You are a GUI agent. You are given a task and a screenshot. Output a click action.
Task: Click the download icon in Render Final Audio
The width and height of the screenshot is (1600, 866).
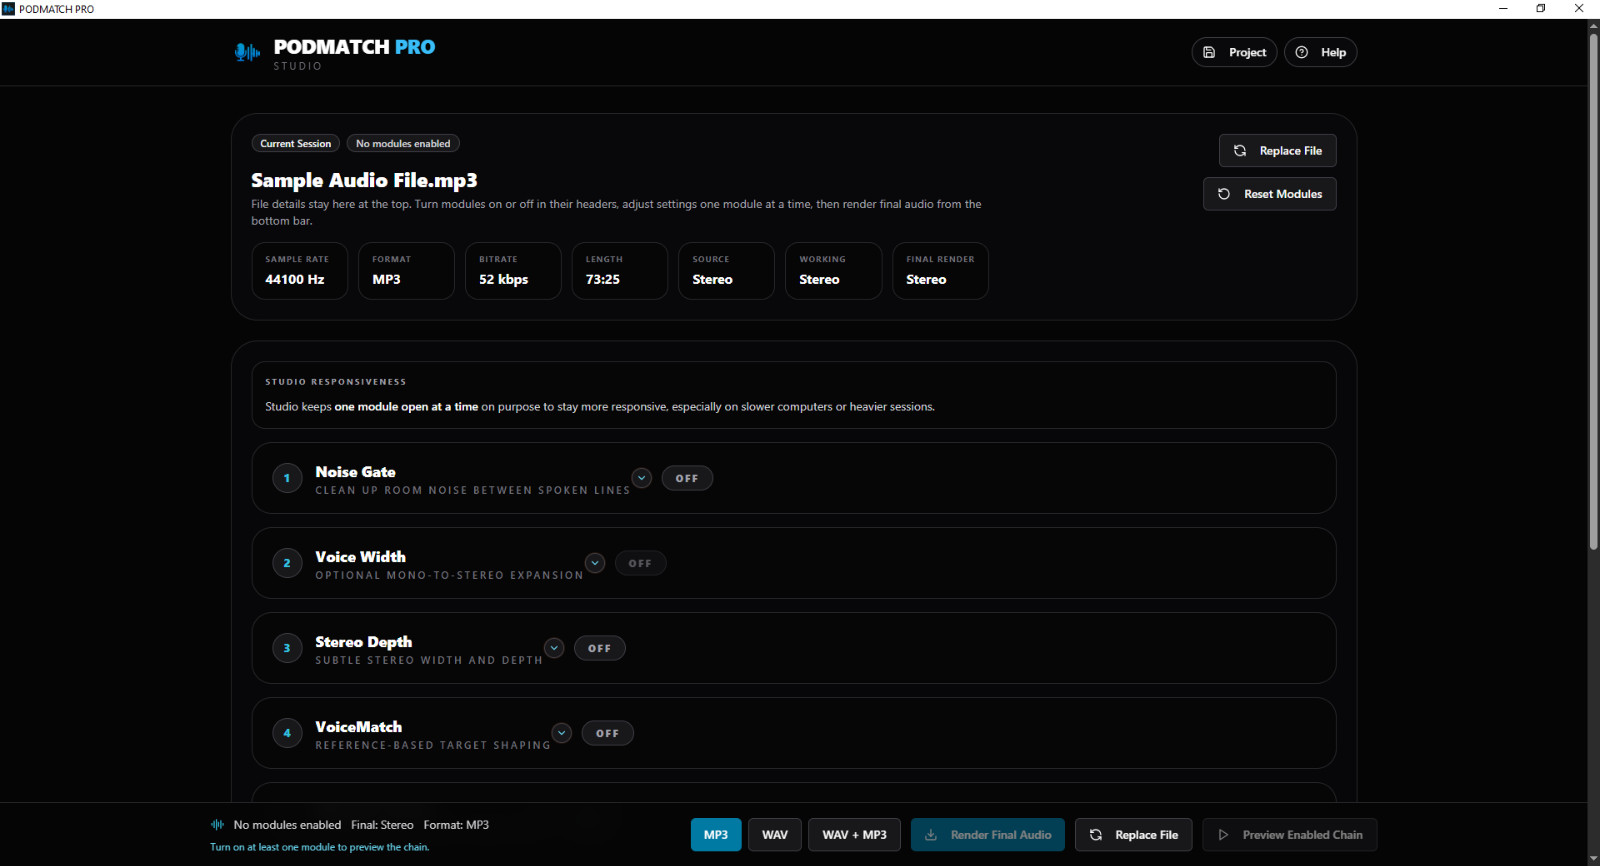(x=931, y=835)
